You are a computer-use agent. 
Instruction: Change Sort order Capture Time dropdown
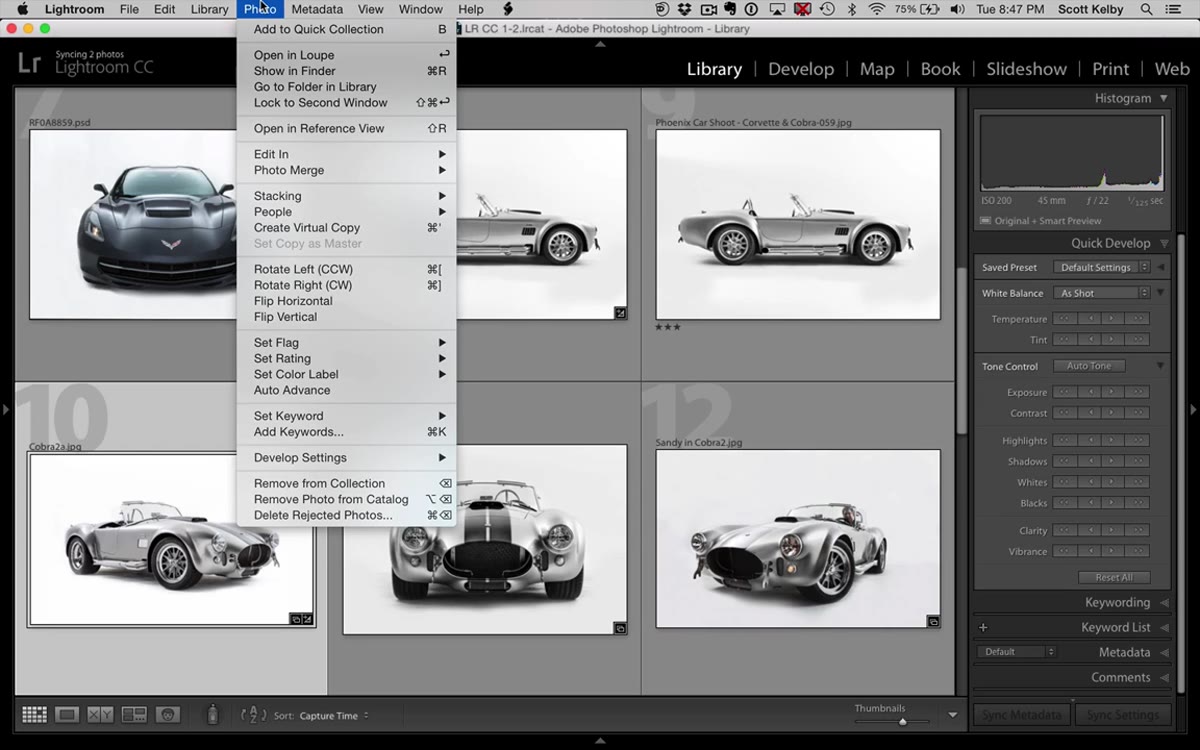point(335,715)
